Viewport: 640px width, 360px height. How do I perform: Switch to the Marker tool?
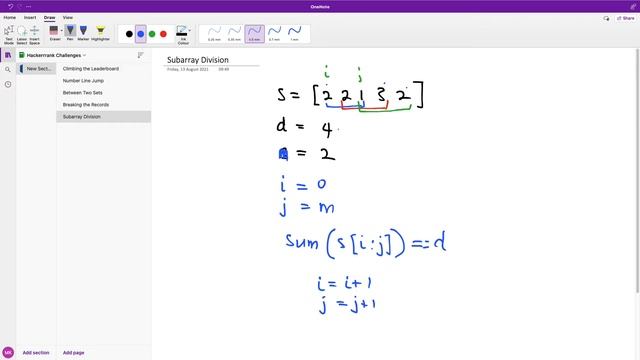[83, 33]
